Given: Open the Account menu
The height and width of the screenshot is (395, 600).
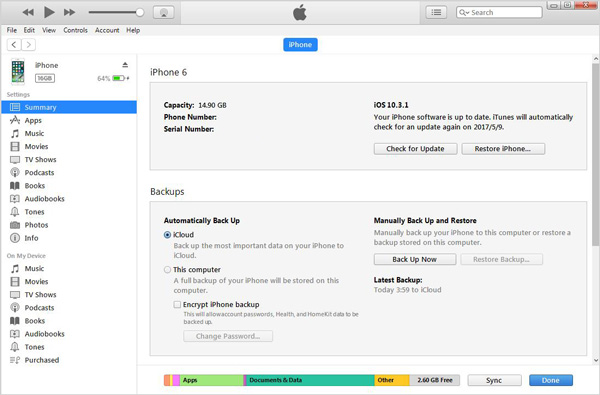Looking at the screenshot, I should pos(107,30).
